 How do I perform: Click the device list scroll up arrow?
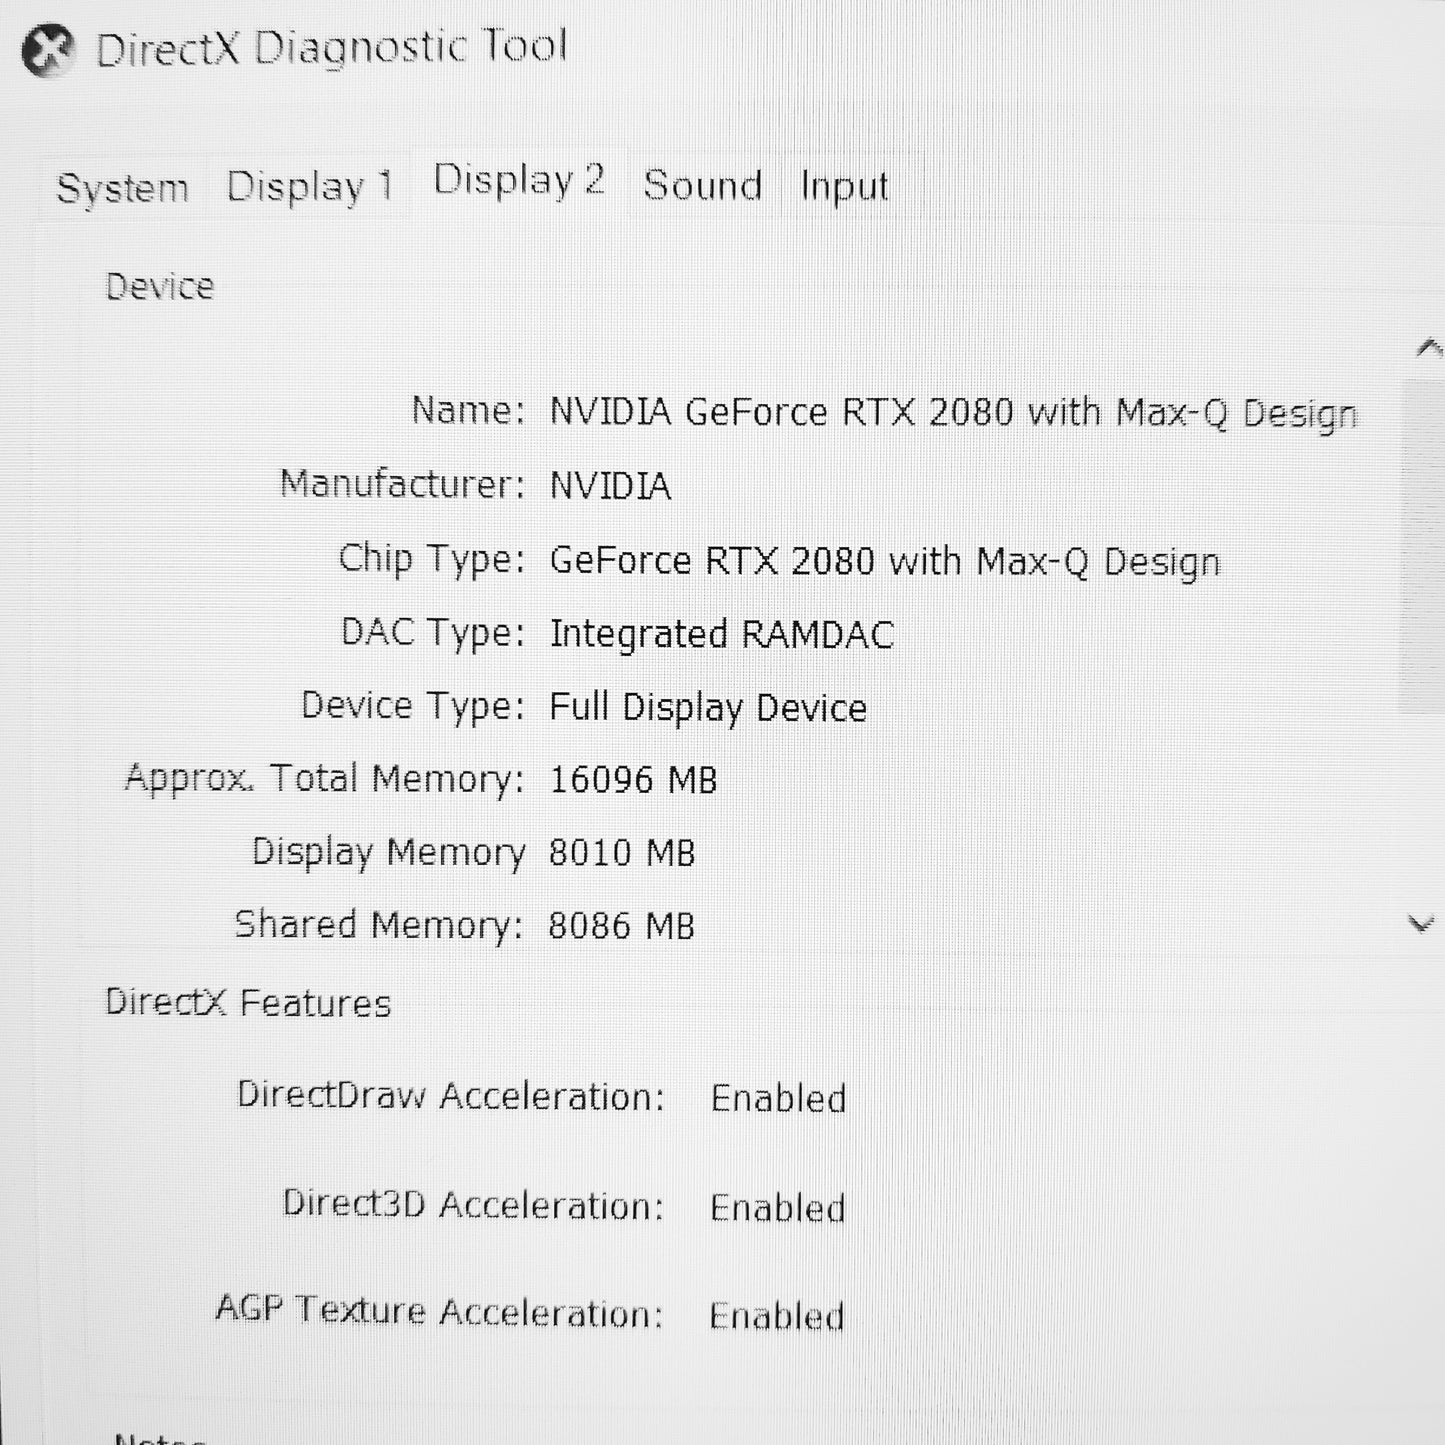(x=1427, y=349)
